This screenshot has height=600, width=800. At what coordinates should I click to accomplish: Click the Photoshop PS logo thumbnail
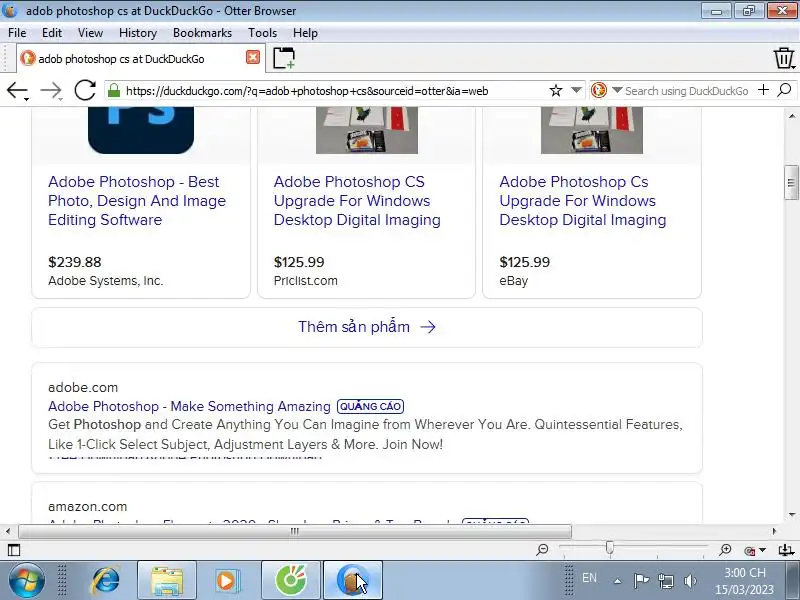click(x=141, y=130)
